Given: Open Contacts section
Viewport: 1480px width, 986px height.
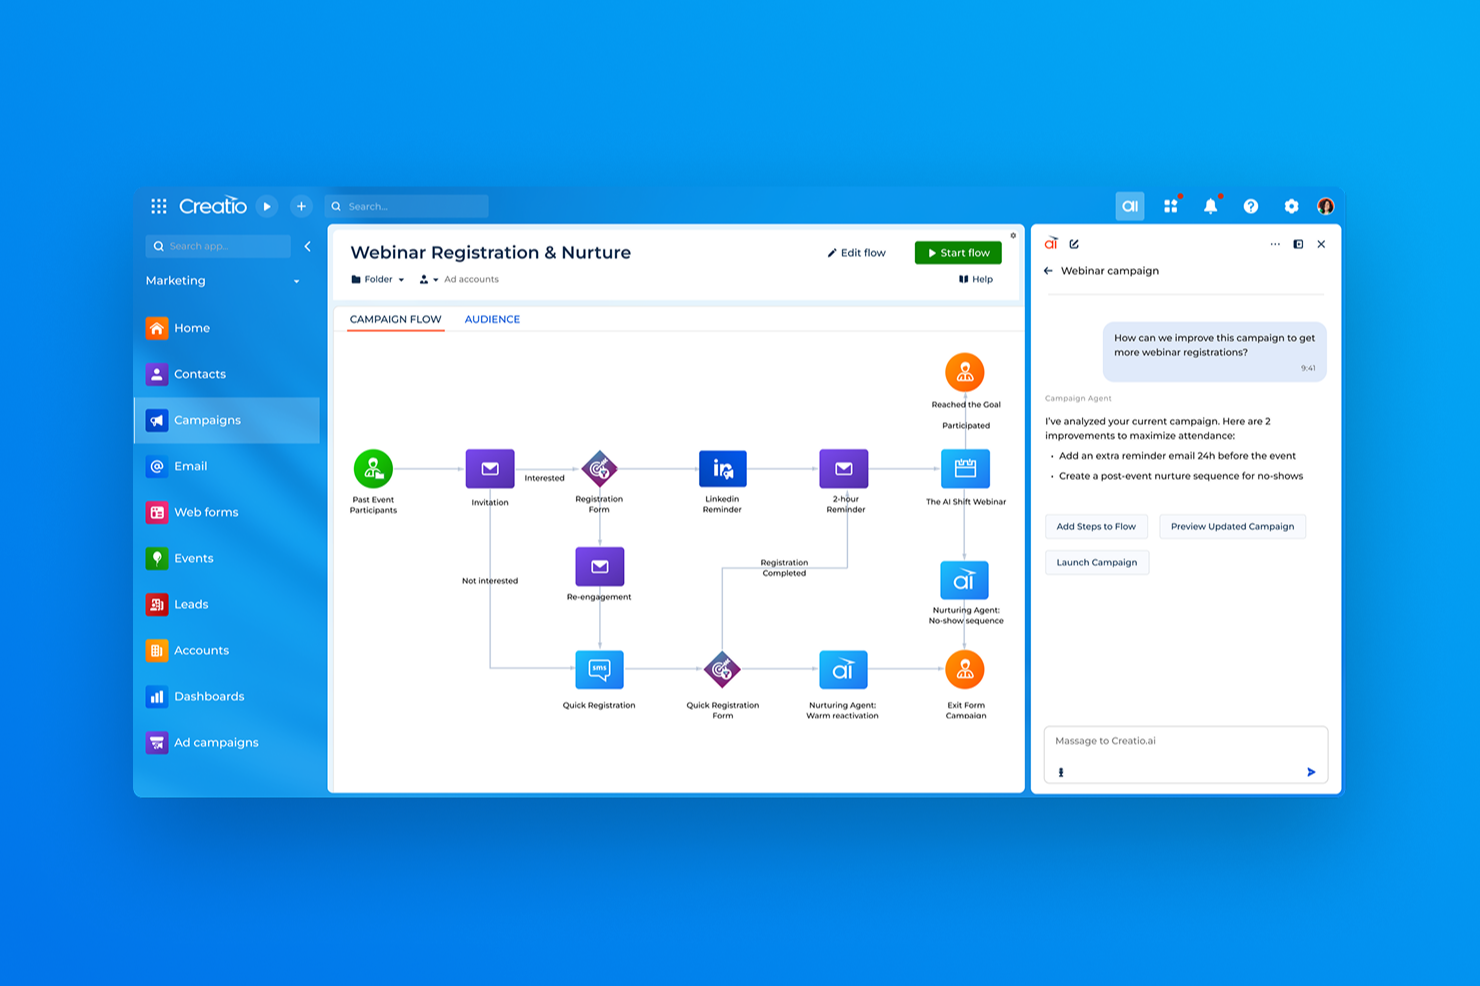Looking at the screenshot, I should (x=227, y=374).
